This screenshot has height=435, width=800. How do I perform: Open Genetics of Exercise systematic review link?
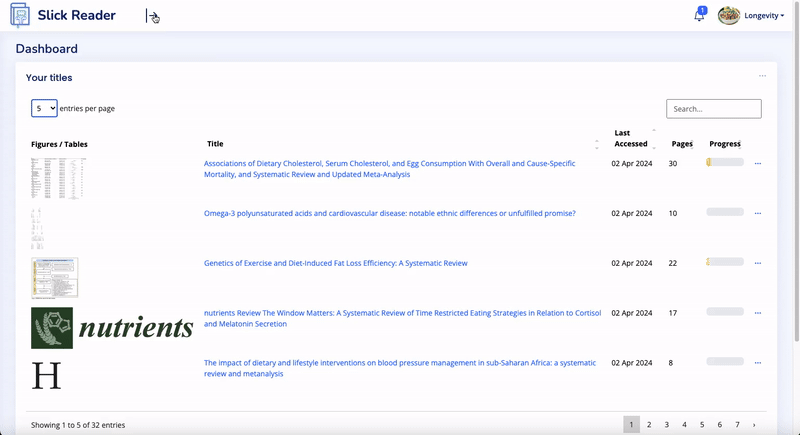[335, 263]
